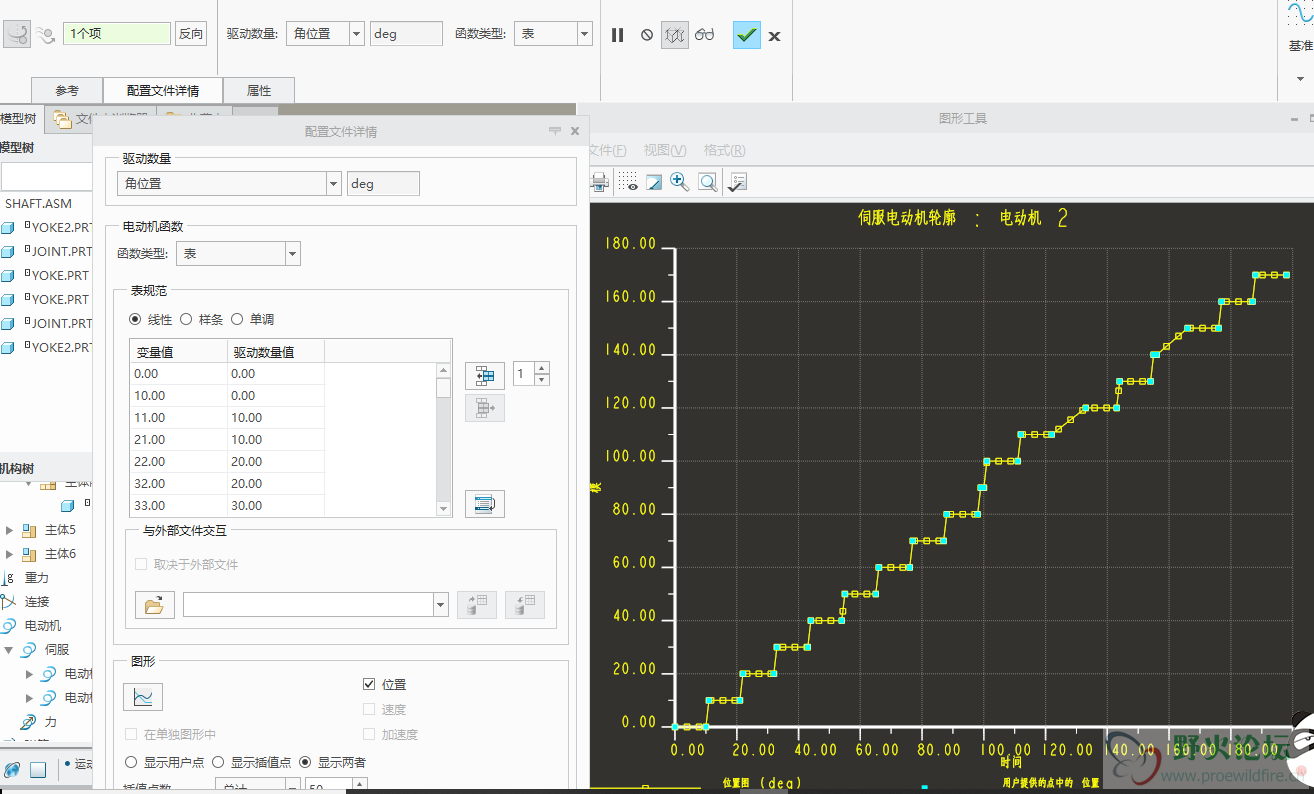Uncheck the 位置 checkbox
Image resolution: width=1314 pixels, height=794 pixels.
[x=369, y=684]
